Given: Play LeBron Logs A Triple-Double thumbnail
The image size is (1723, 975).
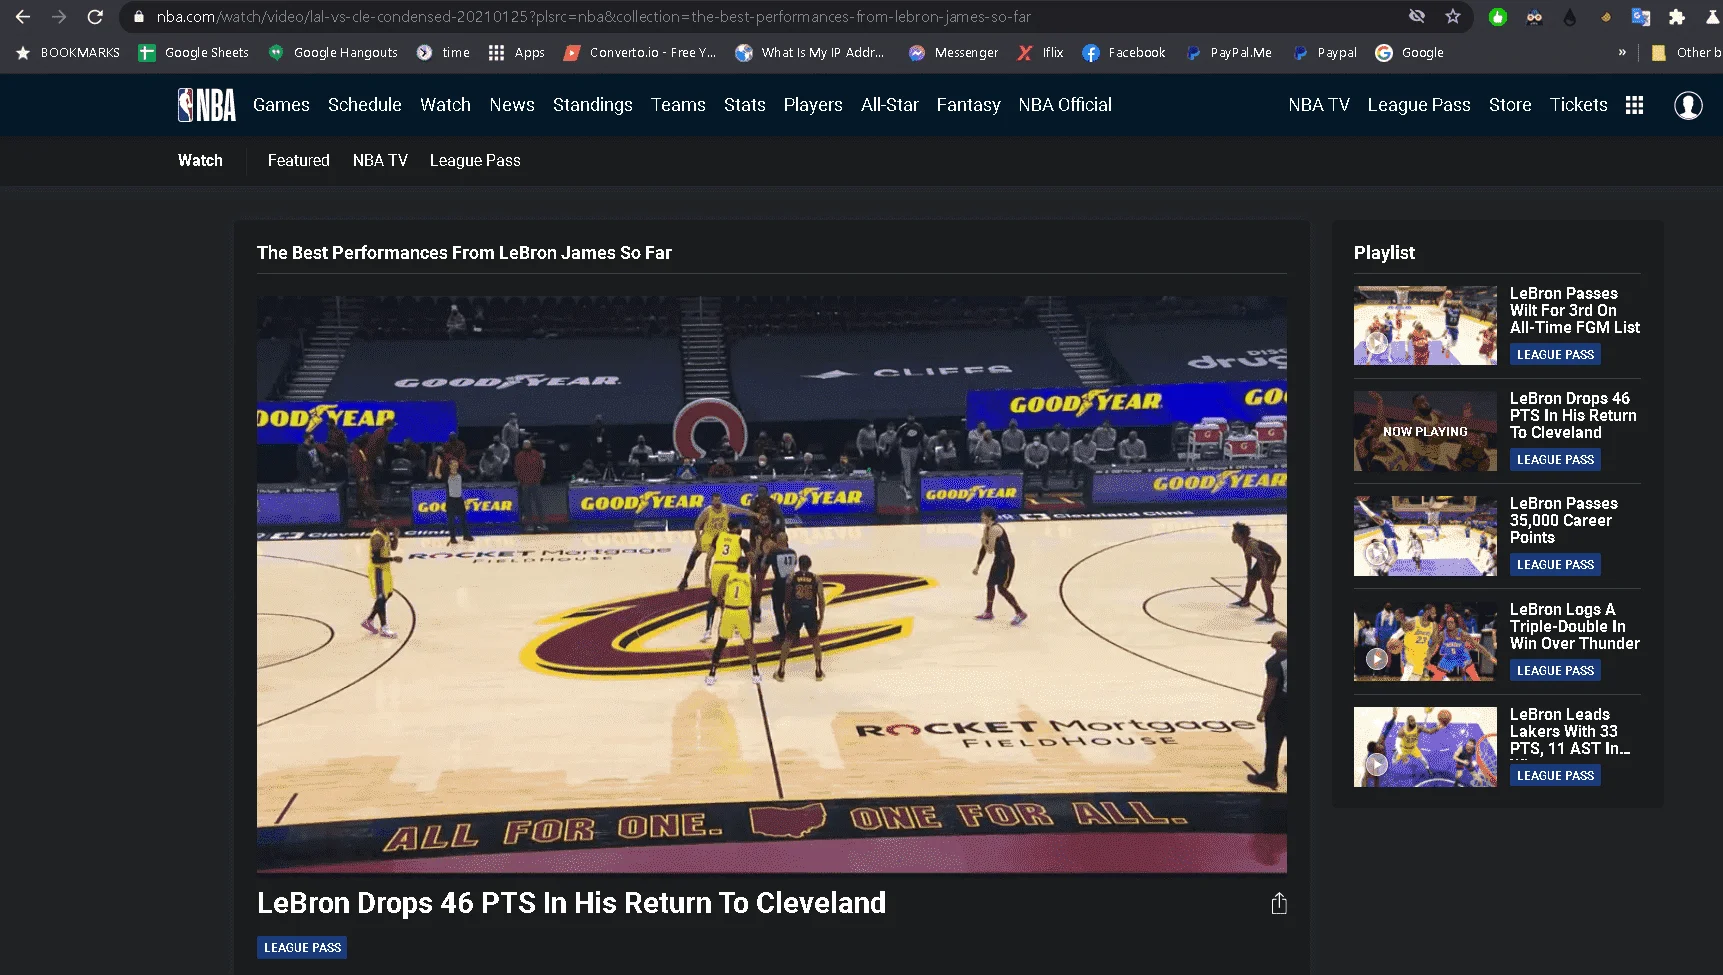Looking at the screenshot, I should point(1425,641).
